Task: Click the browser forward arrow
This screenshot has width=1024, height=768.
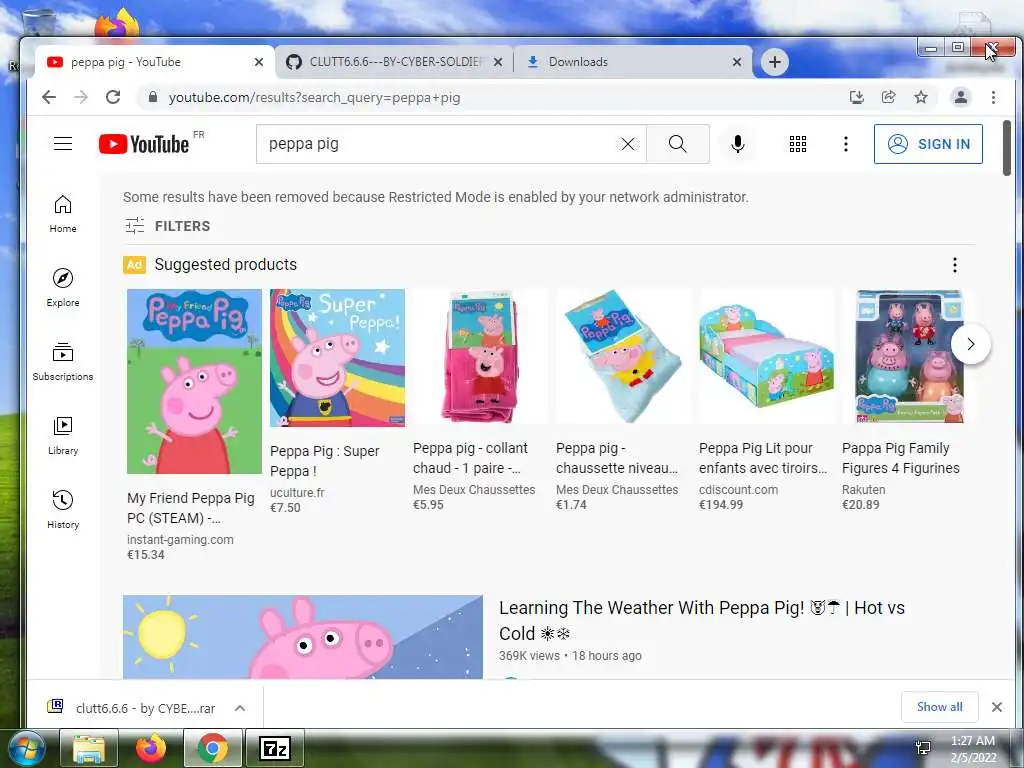Action: (x=81, y=97)
